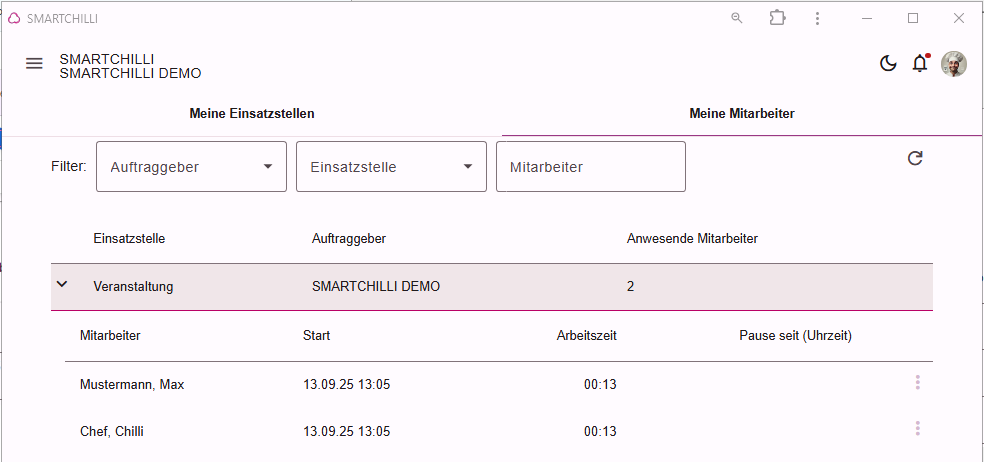This screenshot has height=462, width=984.
Task: Click the Mustermann, Max employee row
Action: [499, 384]
